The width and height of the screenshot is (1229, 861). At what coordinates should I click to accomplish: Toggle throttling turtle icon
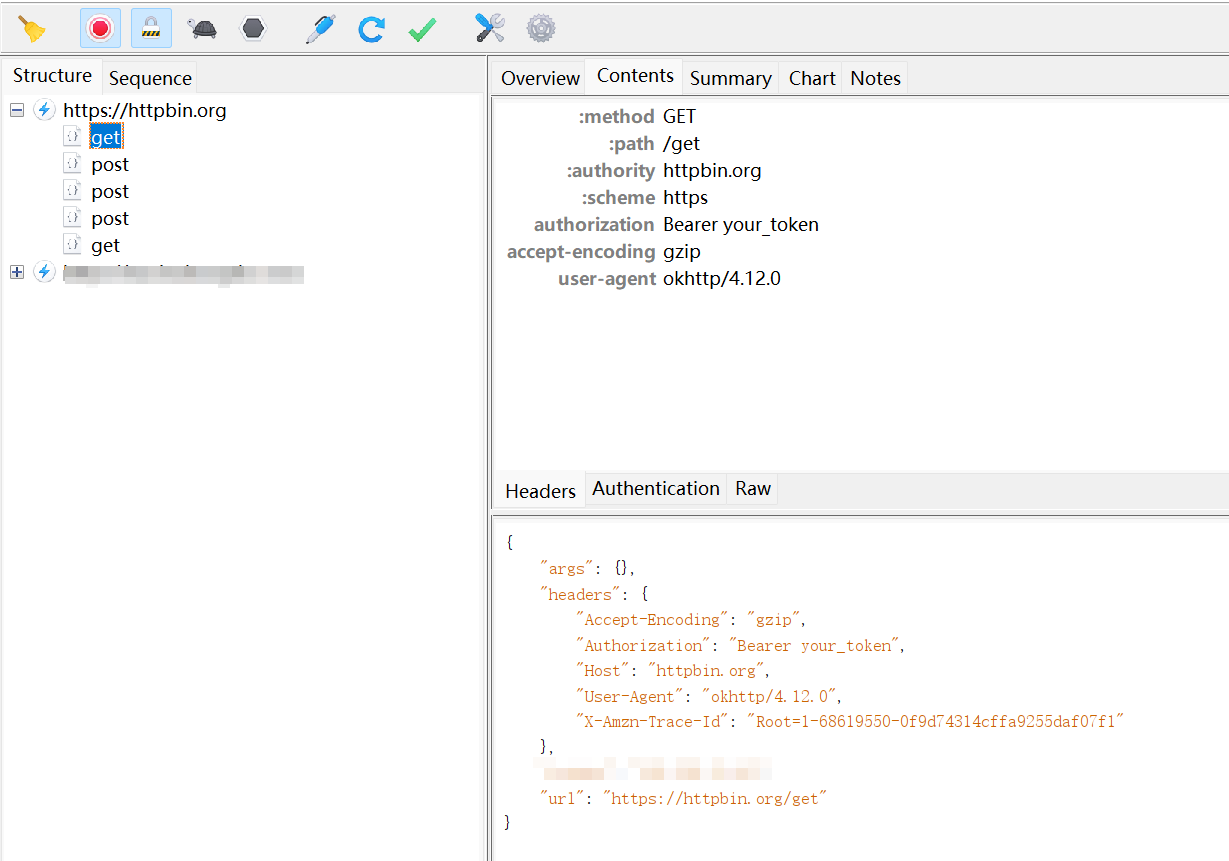[203, 28]
